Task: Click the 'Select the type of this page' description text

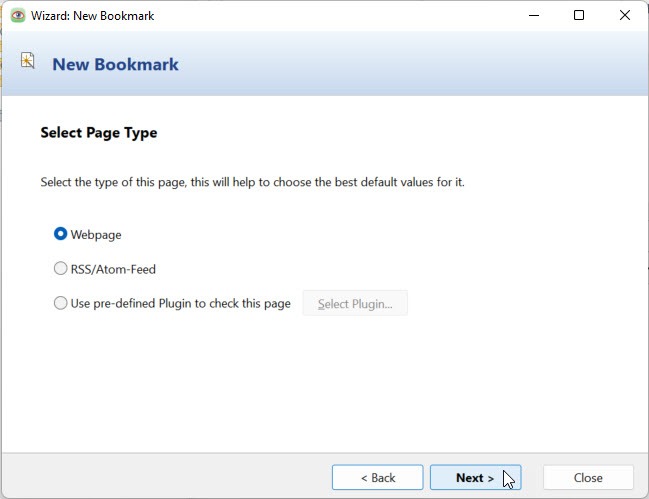Action: [252, 182]
